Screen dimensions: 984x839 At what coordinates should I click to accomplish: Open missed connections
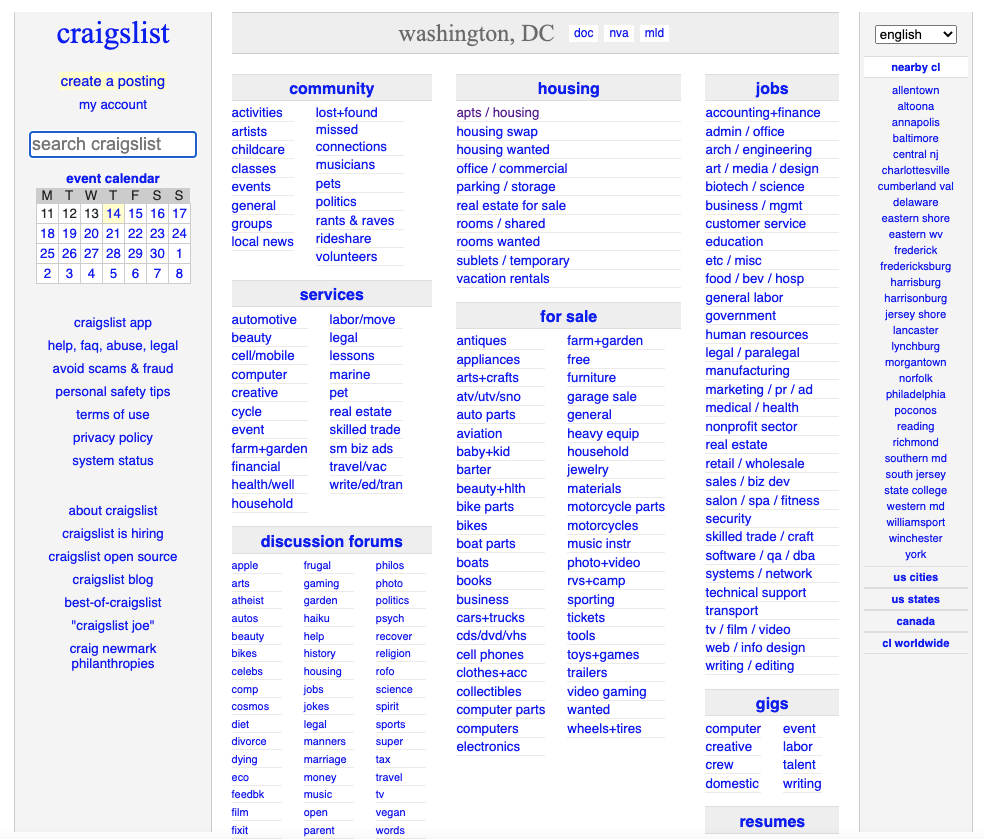351,138
